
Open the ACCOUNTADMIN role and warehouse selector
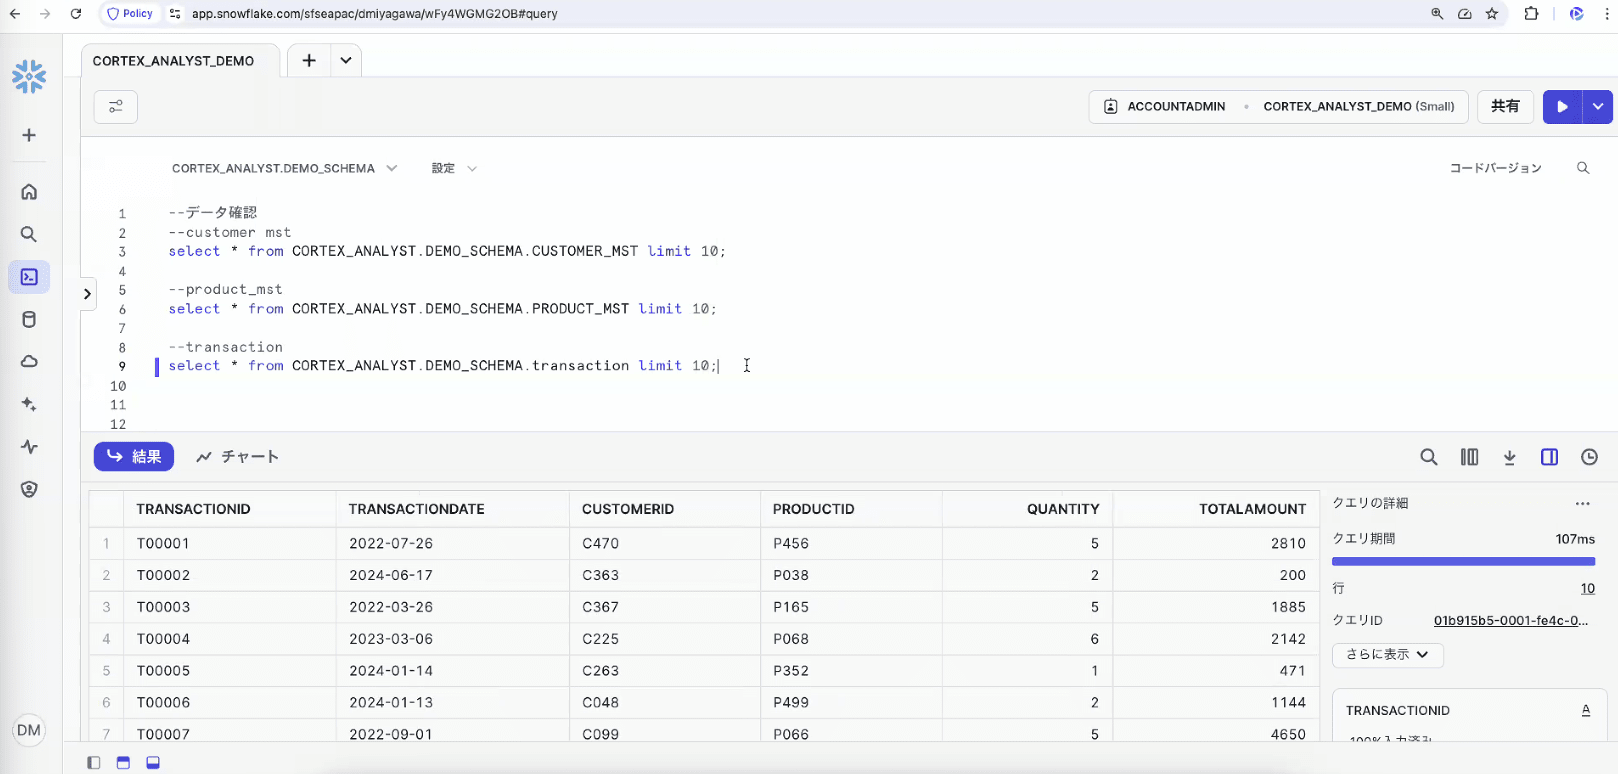click(x=1278, y=106)
